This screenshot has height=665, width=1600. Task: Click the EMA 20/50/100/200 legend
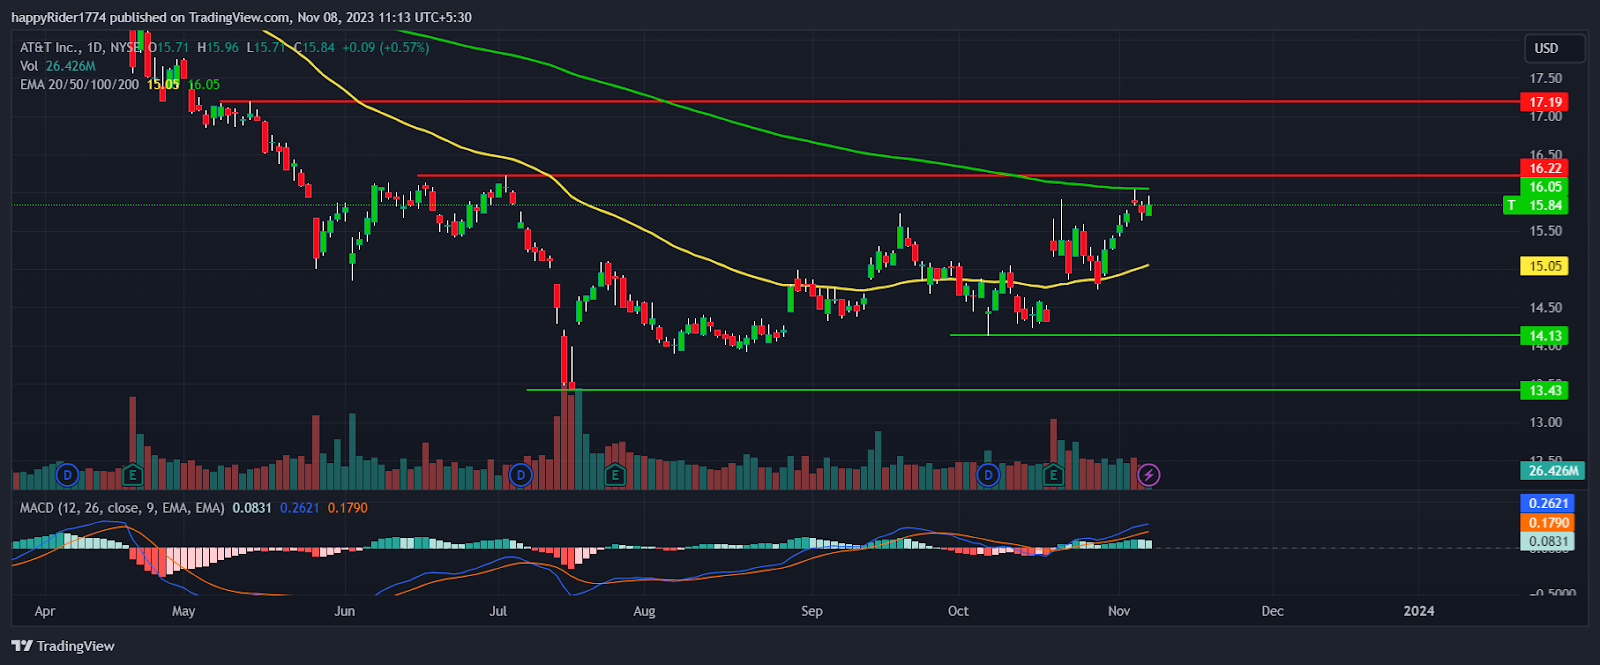[x=79, y=85]
